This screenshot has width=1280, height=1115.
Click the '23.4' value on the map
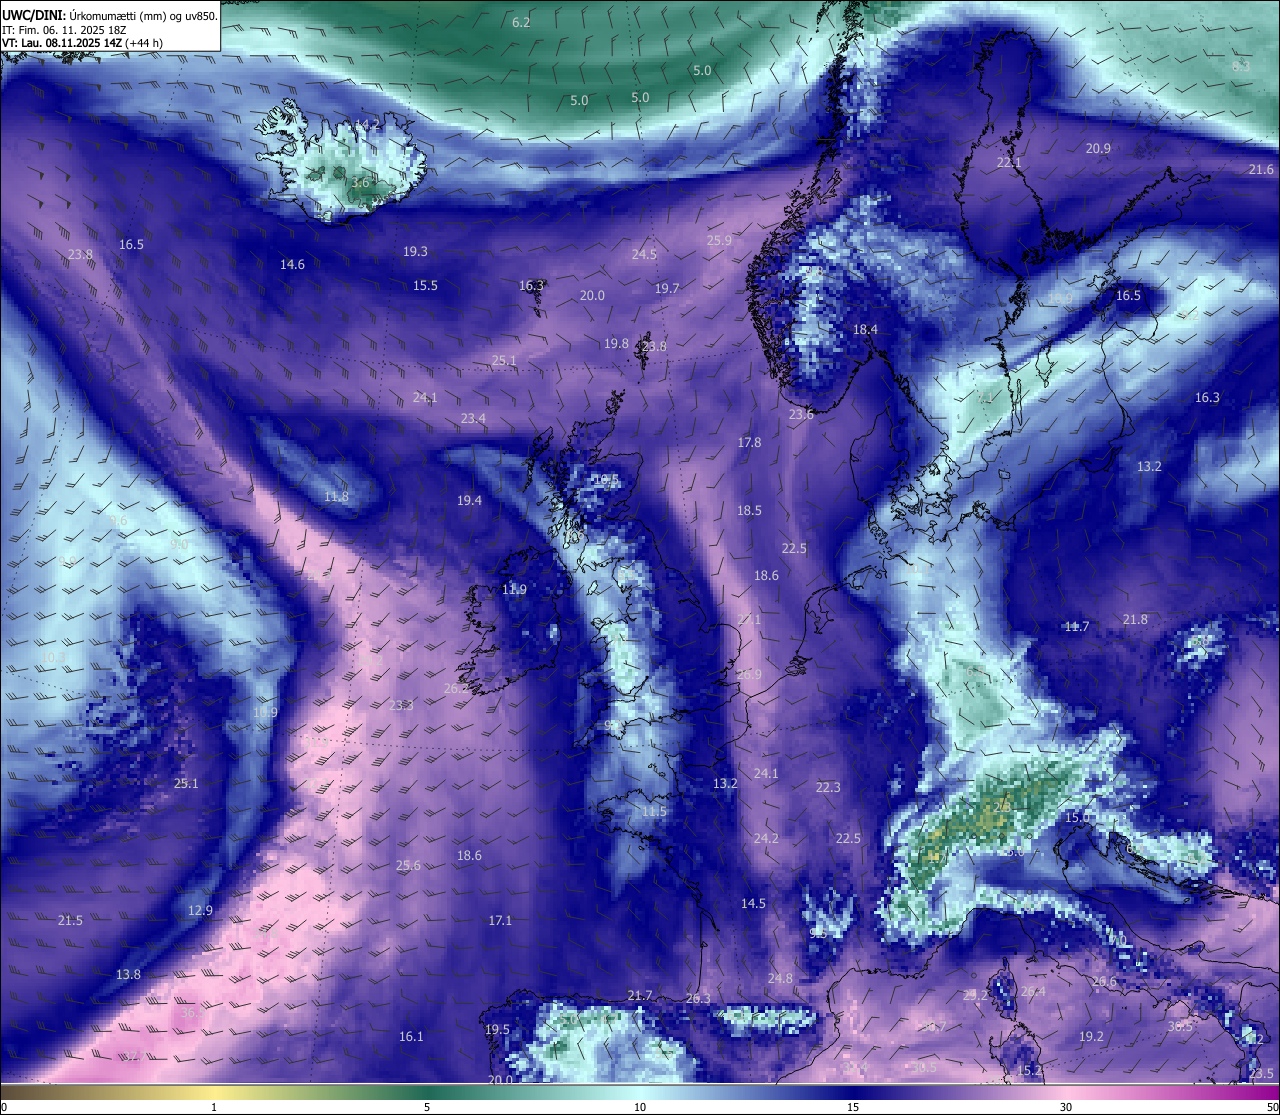(x=473, y=418)
